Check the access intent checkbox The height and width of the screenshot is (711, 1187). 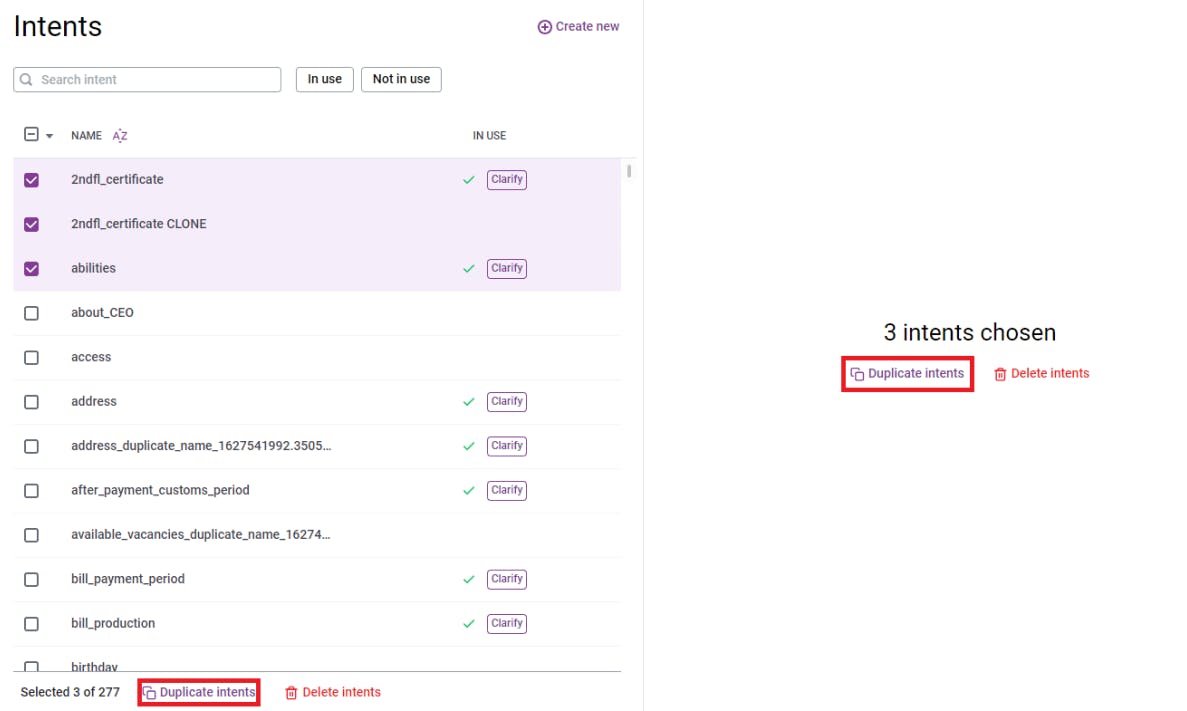31,357
